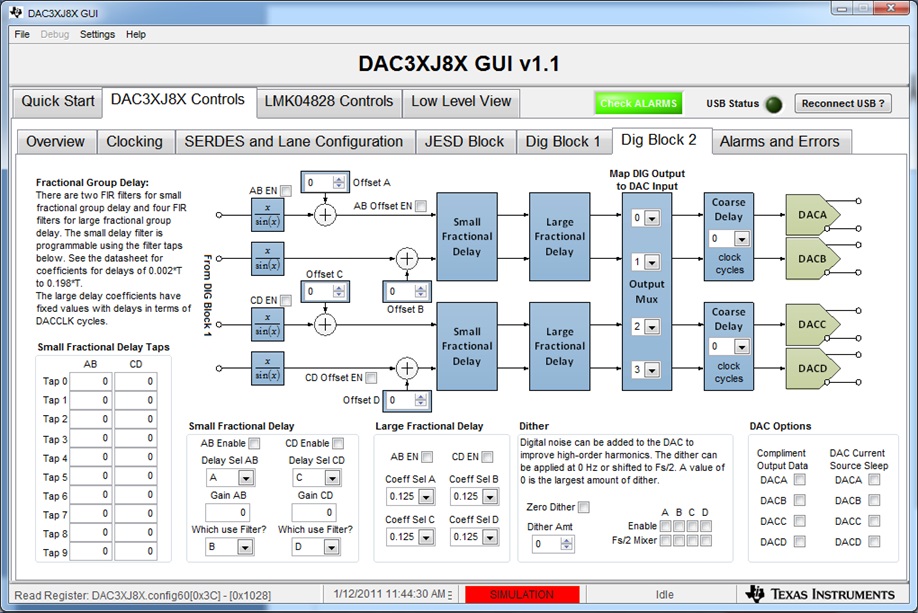Enable the AB EN checkbox near inverse sinc

pyautogui.click(x=286, y=191)
